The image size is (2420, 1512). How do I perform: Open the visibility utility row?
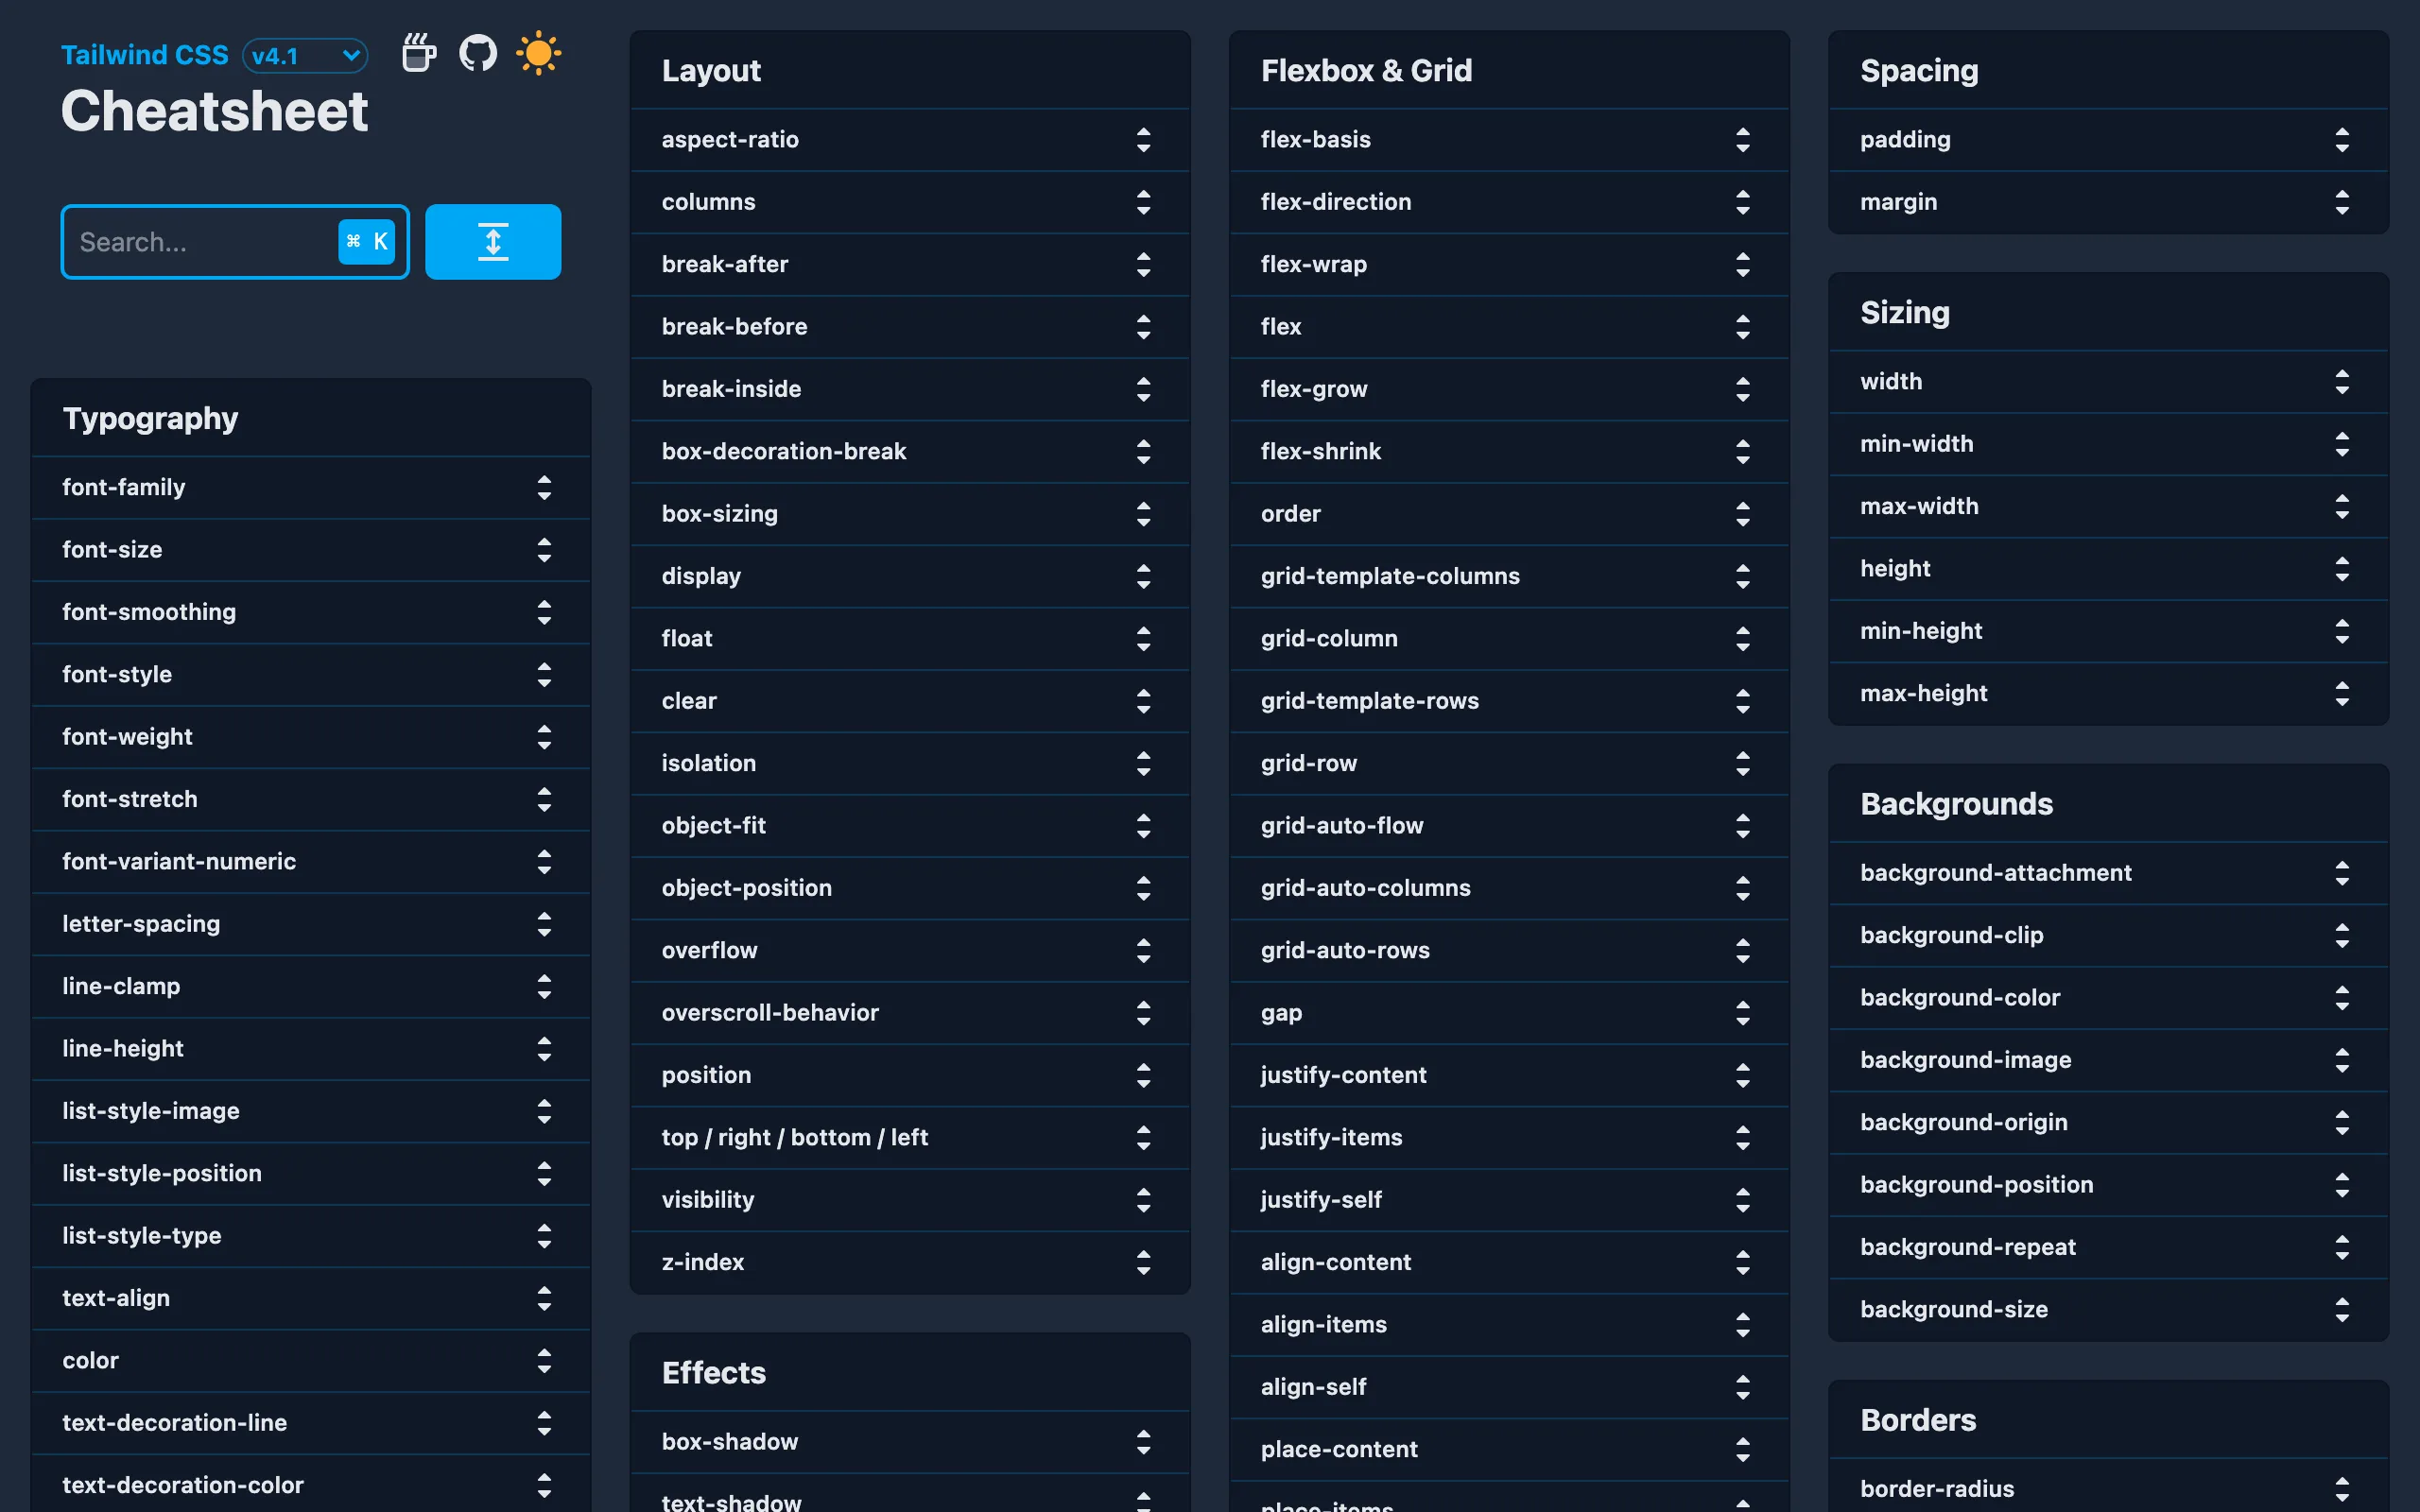coord(910,1200)
